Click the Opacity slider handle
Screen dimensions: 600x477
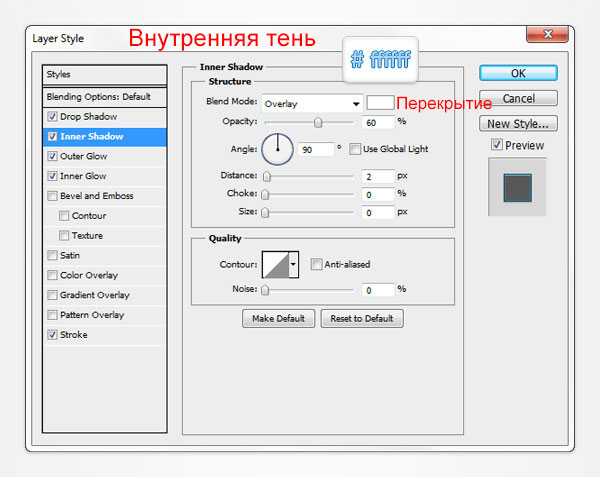[x=318, y=122]
